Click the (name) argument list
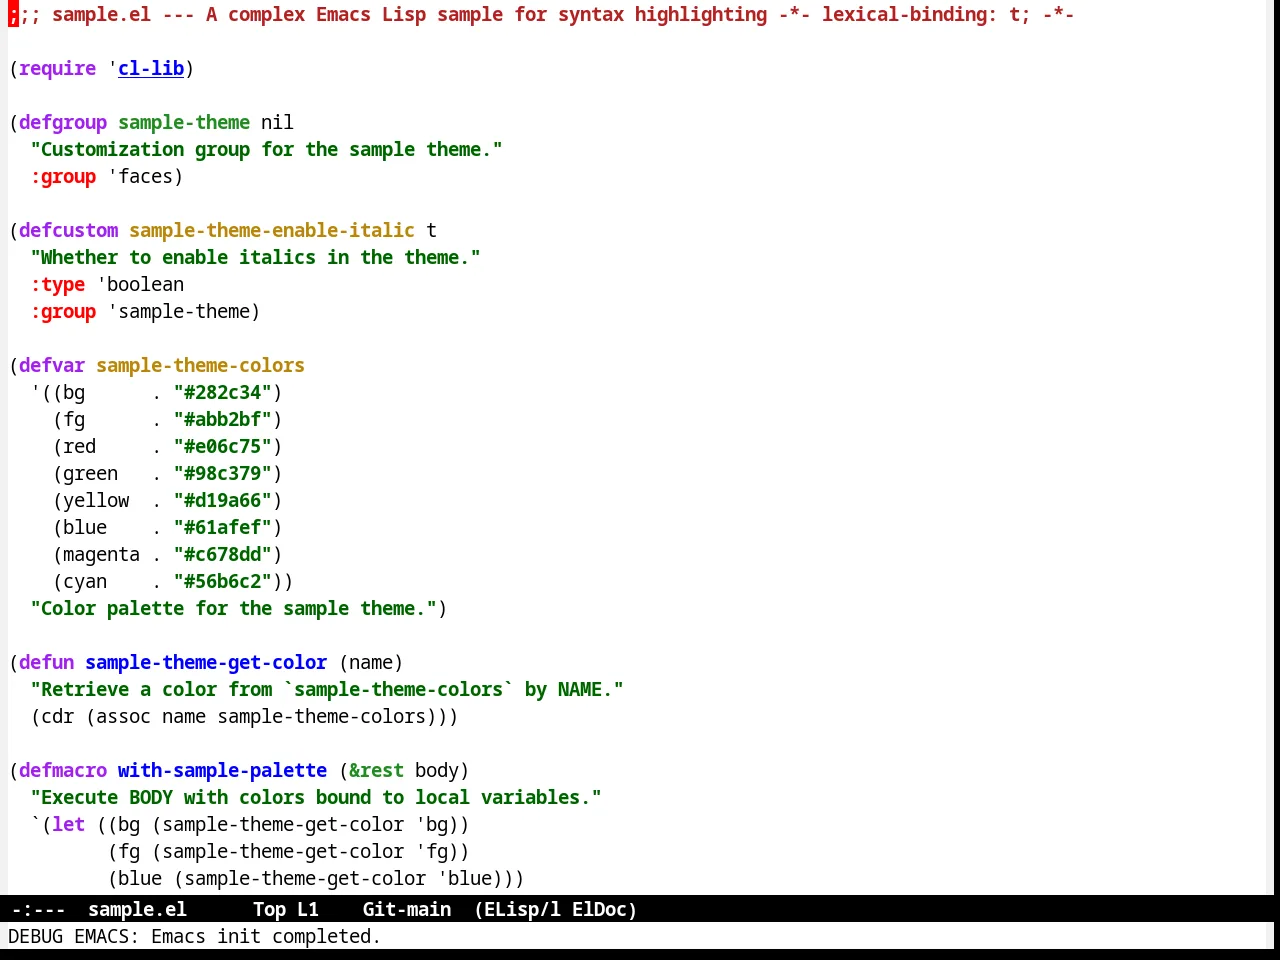Viewport: 1280px width, 960px height. click(x=371, y=662)
